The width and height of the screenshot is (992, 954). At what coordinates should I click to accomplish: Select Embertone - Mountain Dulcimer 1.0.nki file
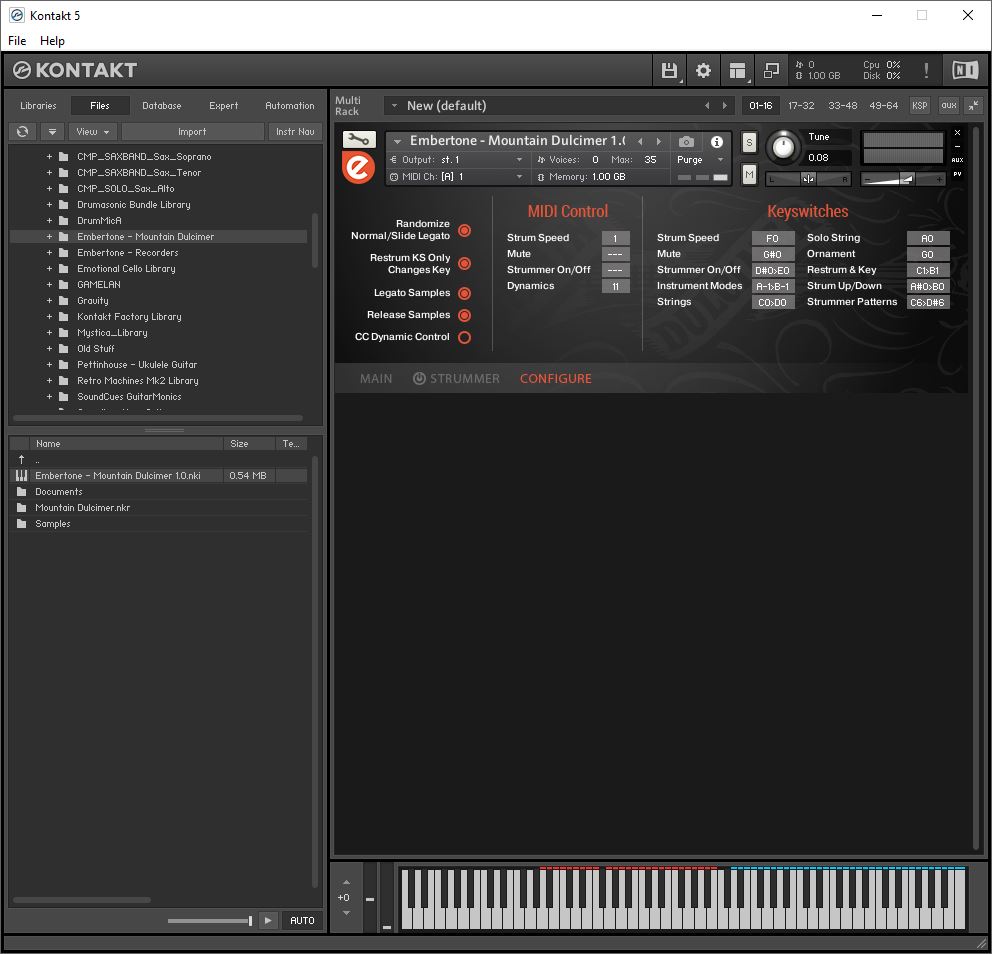pos(158,476)
